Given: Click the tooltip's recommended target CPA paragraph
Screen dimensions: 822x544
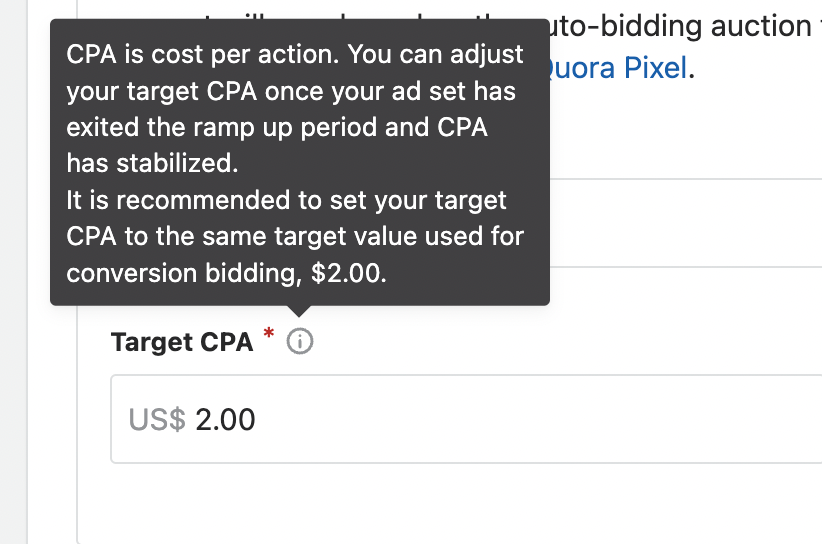Looking at the screenshot, I should pos(295,237).
